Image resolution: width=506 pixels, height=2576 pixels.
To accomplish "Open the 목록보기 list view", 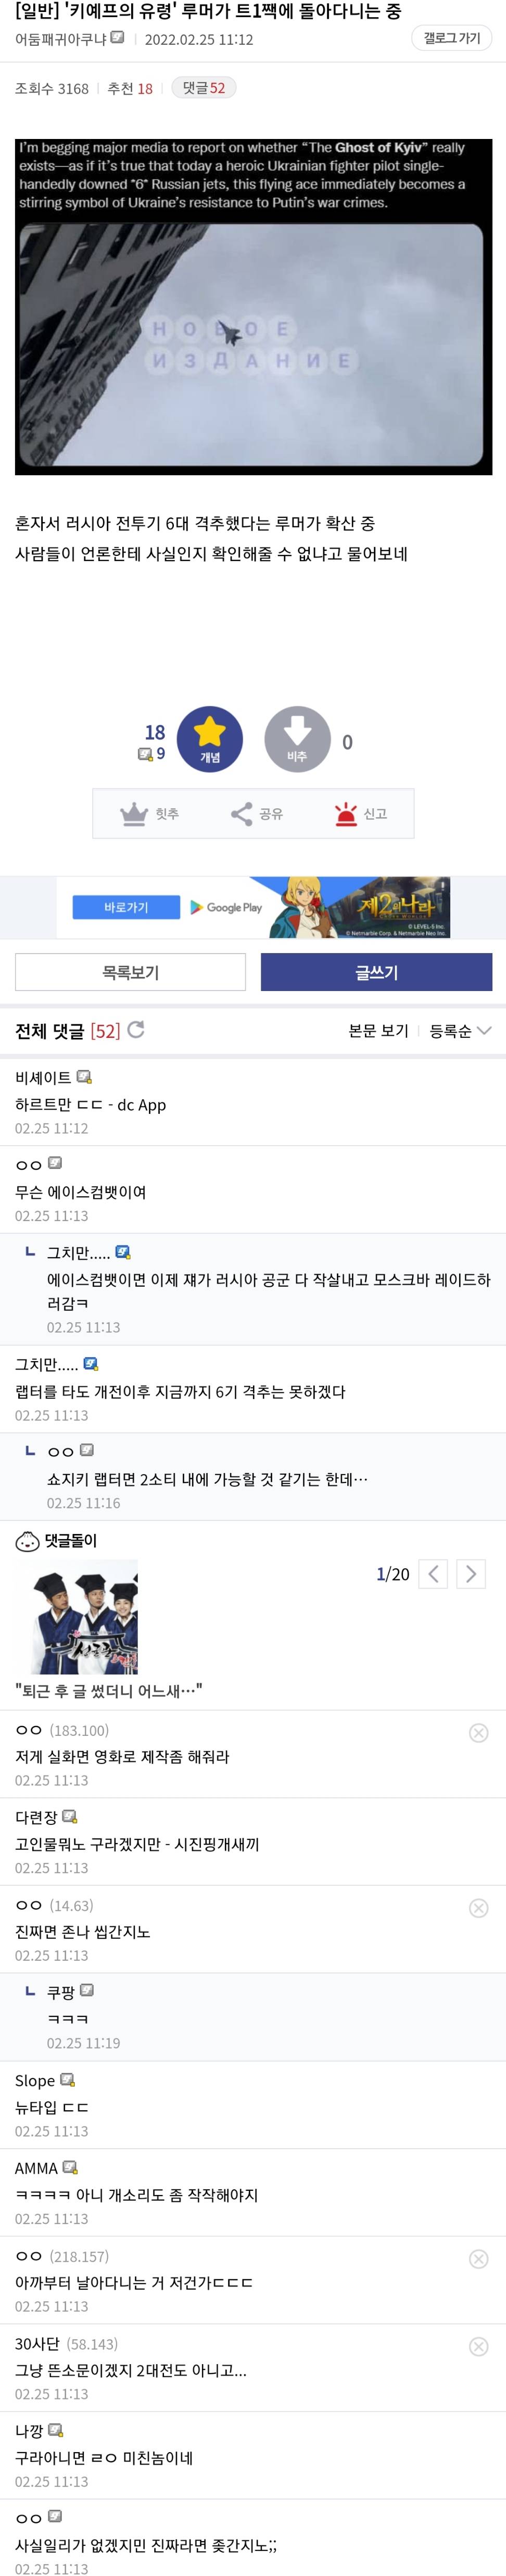I will (x=130, y=972).
